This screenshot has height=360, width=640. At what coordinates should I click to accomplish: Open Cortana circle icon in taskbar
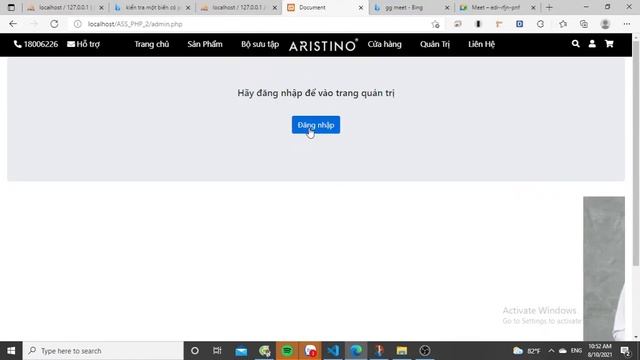tap(195, 351)
